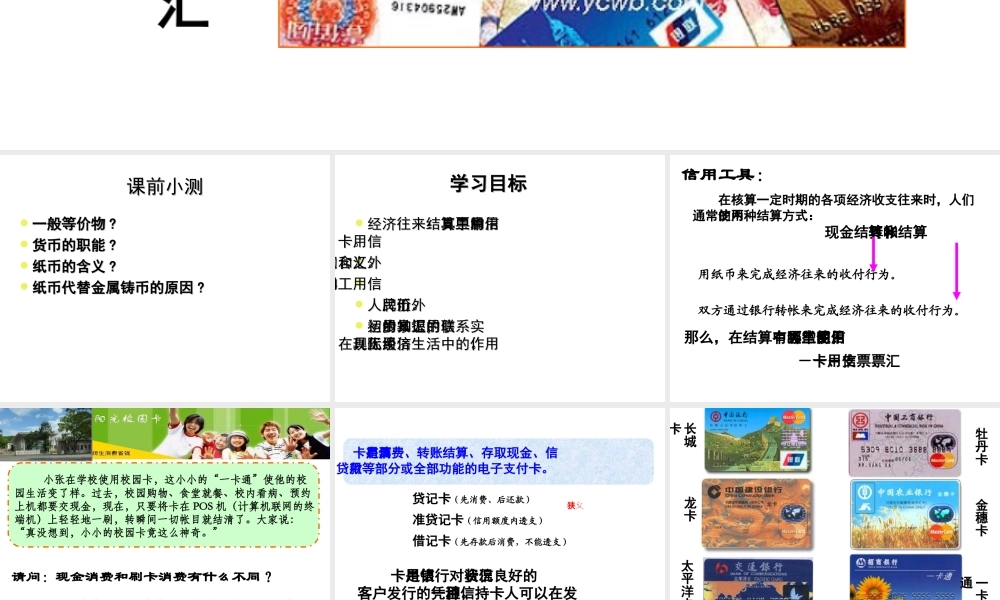Click the 课前小测 slide title
The height and width of the screenshot is (600, 1000).
point(165,187)
